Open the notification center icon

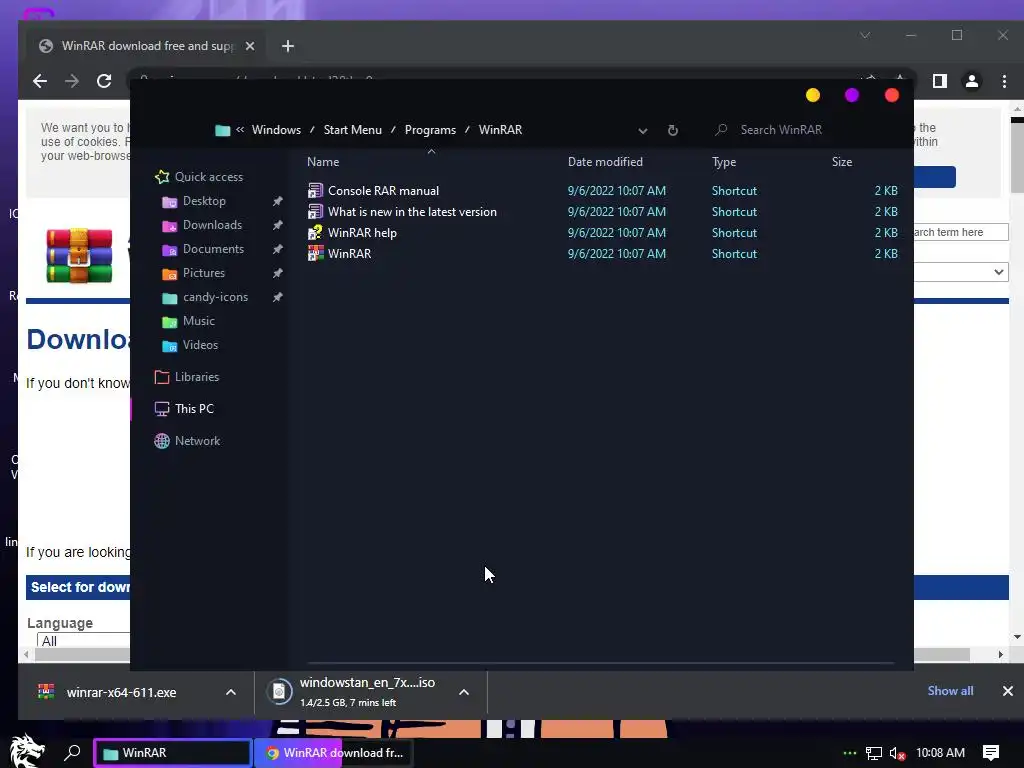(x=991, y=753)
